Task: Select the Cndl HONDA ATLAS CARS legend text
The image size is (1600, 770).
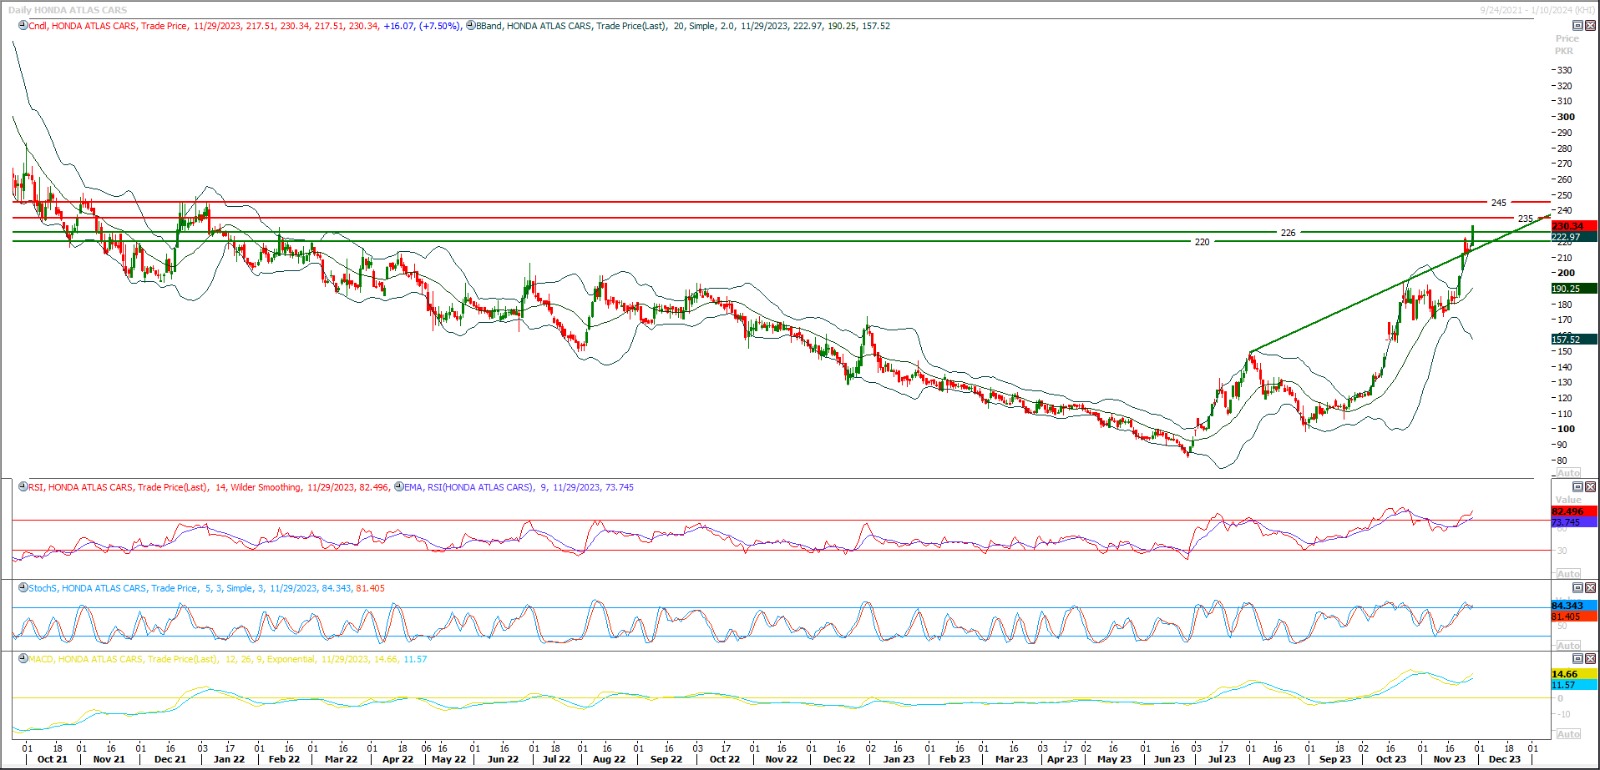Action: 245,26
